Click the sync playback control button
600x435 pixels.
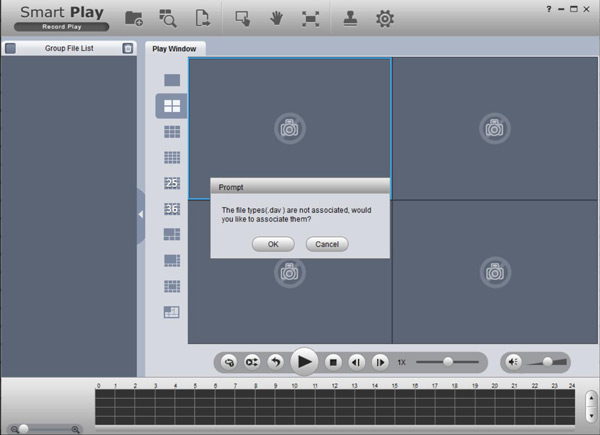tap(229, 362)
